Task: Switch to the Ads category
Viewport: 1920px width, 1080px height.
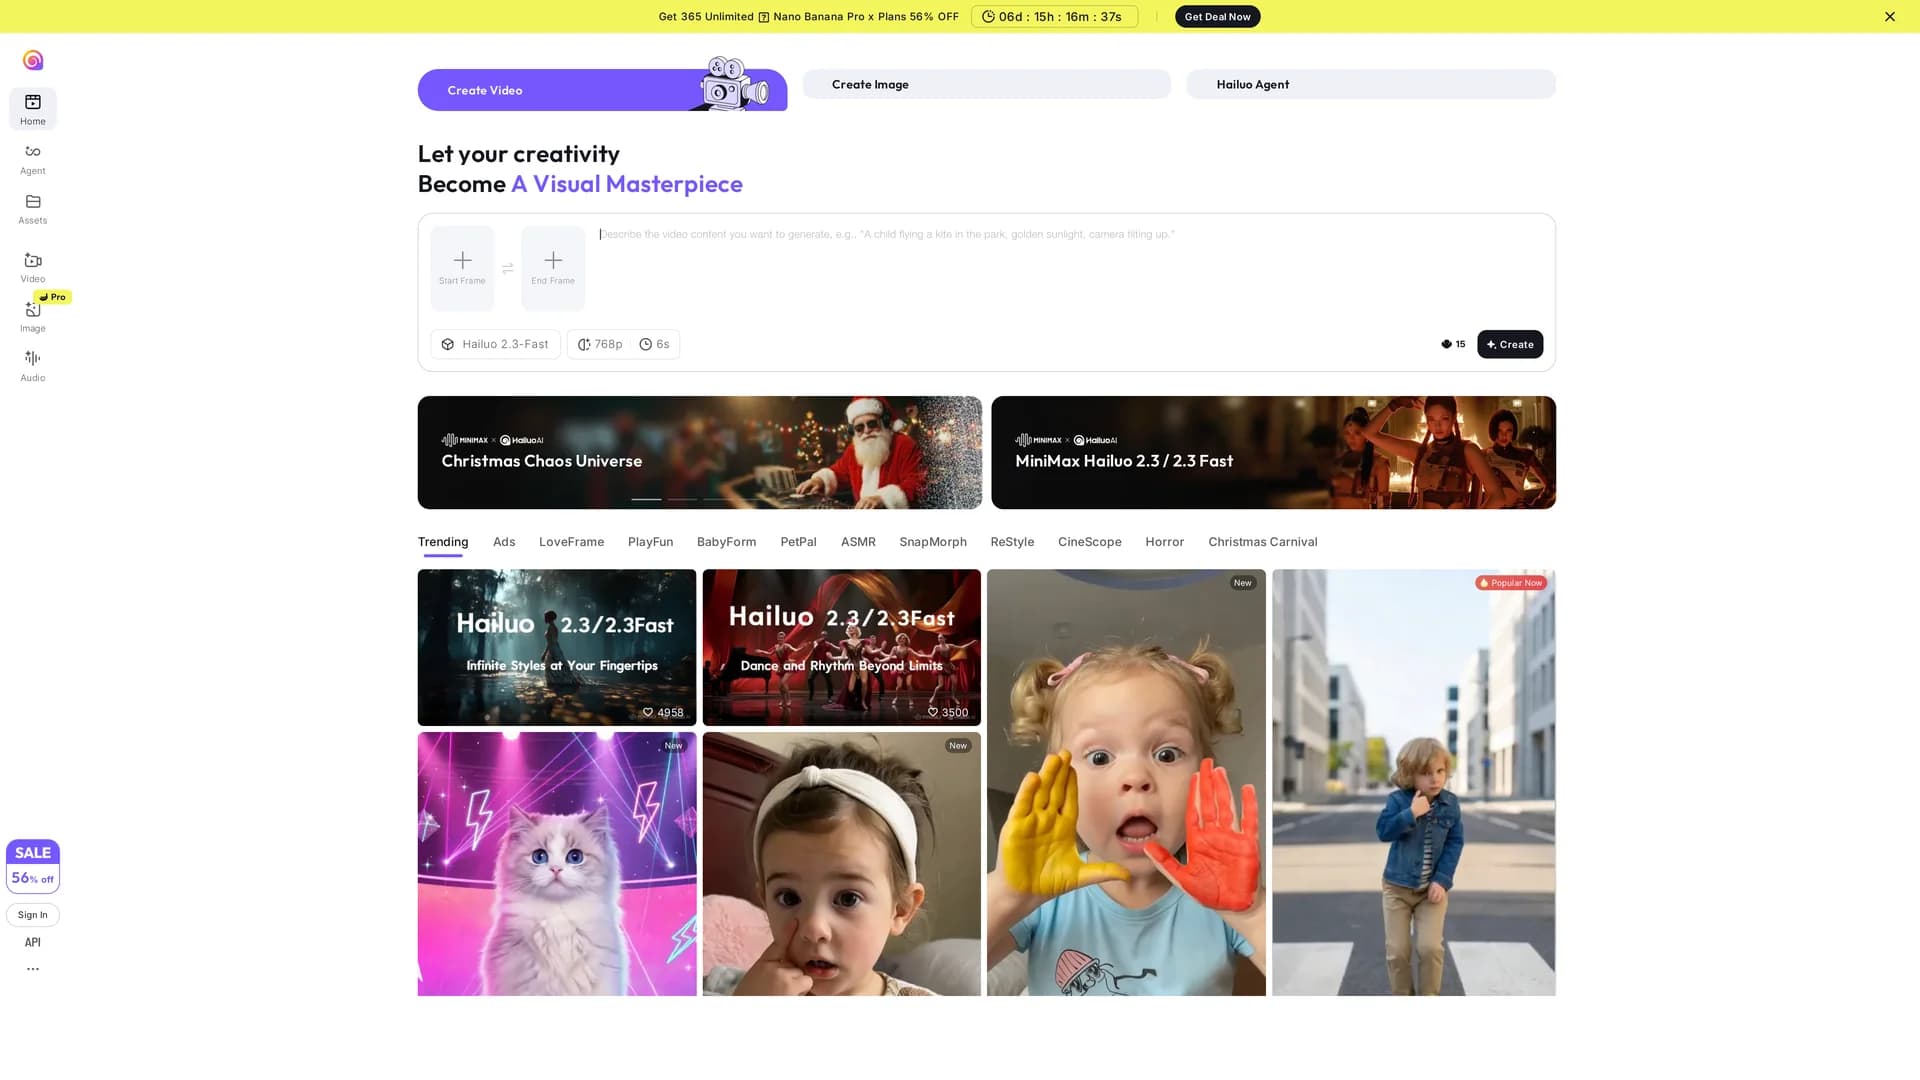Action: [504, 542]
